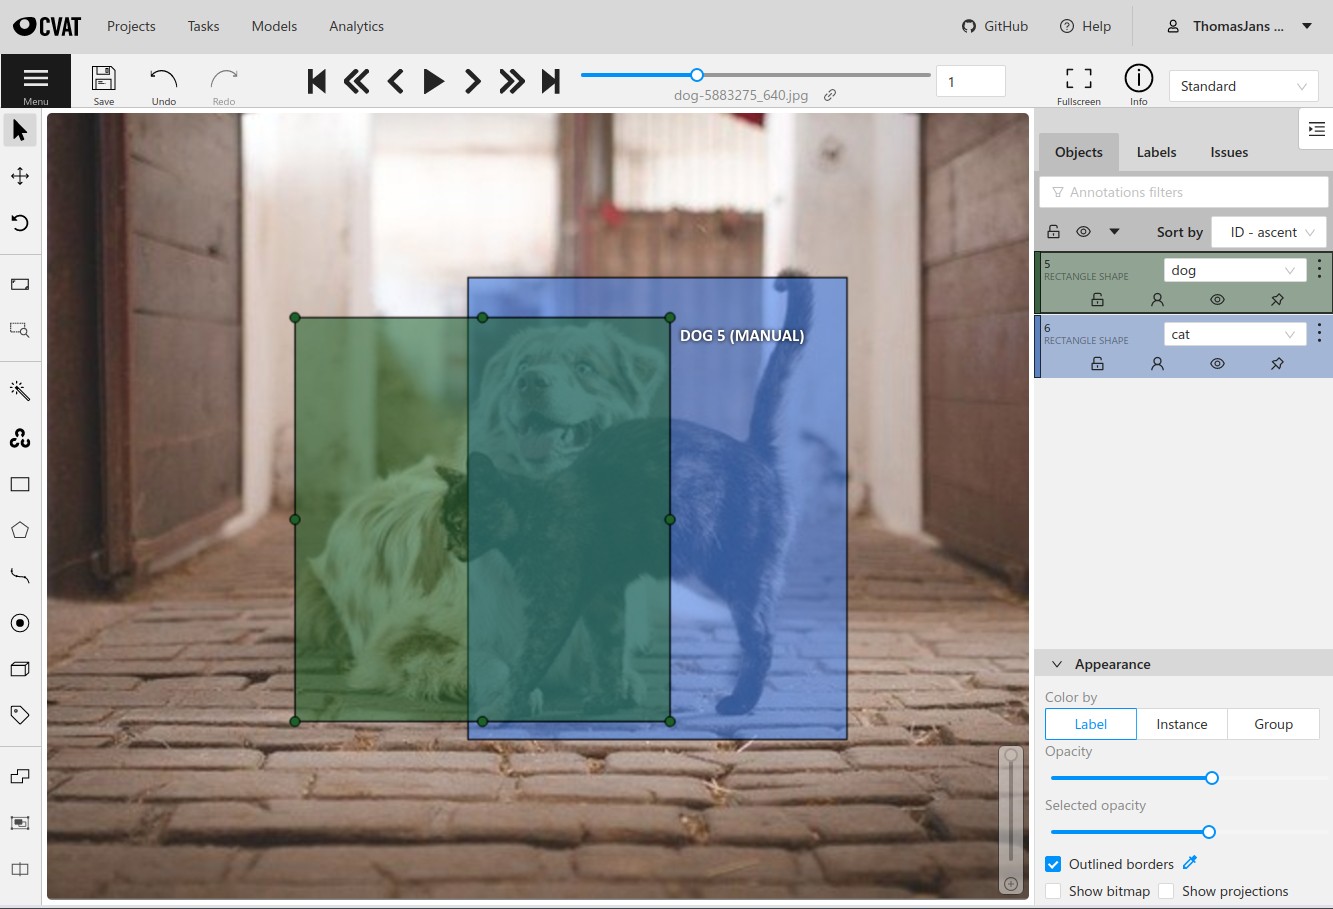Viewport: 1333px width, 909px height.
Task: Select the Draw polyline tool
Action: 20,575
